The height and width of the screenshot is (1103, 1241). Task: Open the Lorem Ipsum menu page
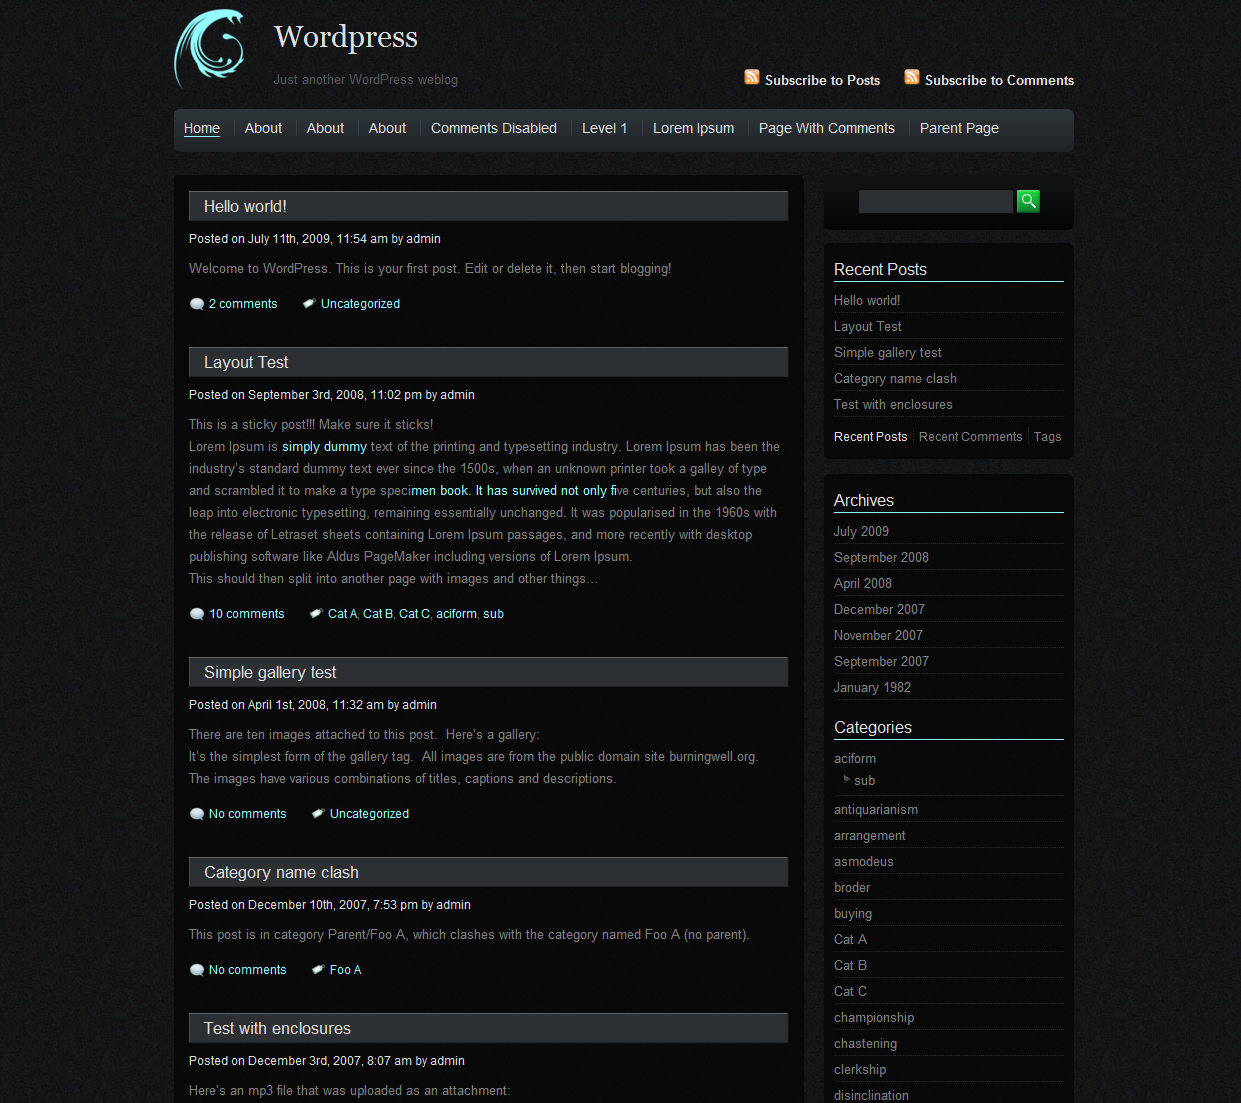(693, 128)
